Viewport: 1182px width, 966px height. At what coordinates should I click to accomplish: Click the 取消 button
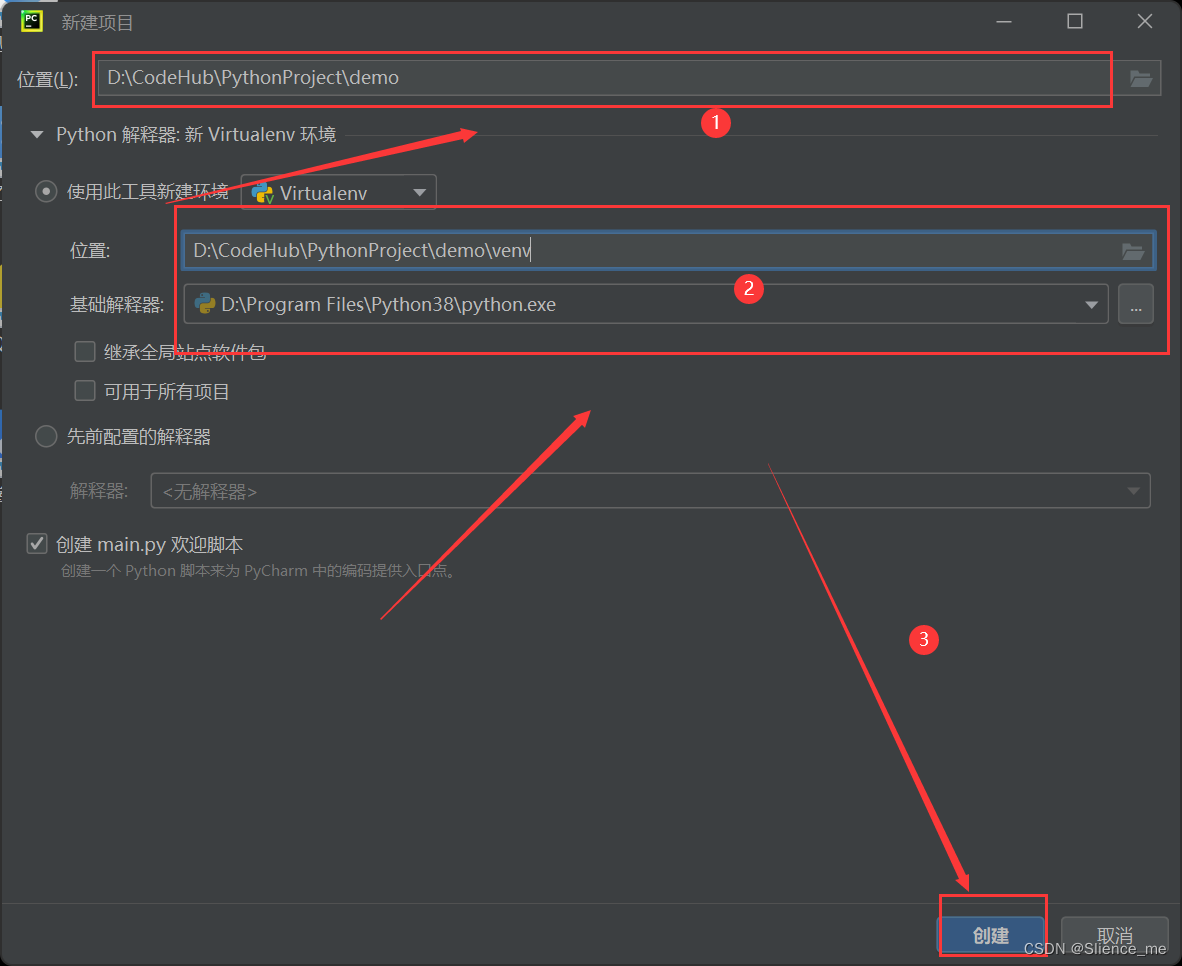click(x=1115, y=936)
